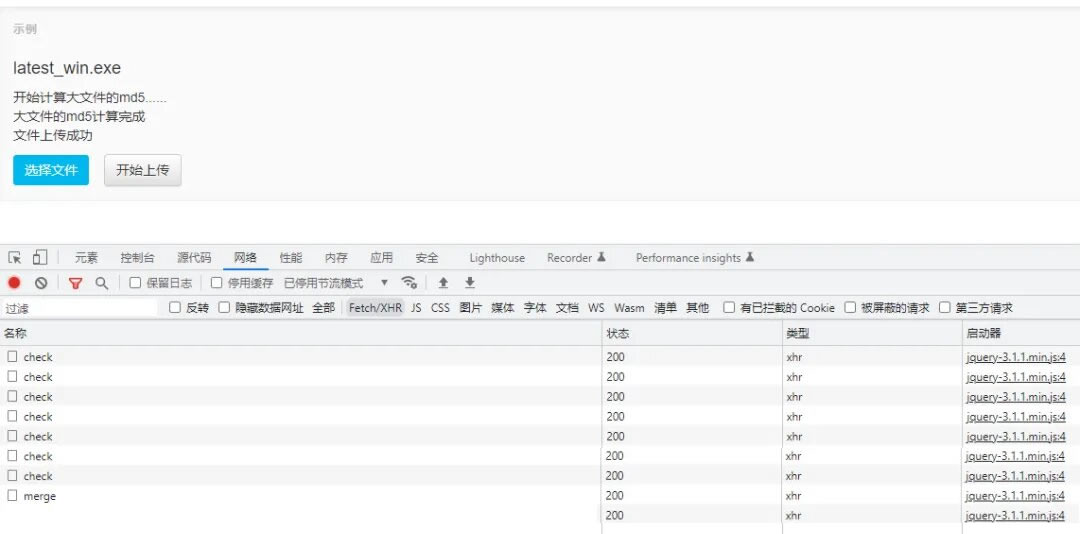Stop recording network log with red button
1080x534 pixels.
pyautogui.click(x=14, y=283)
